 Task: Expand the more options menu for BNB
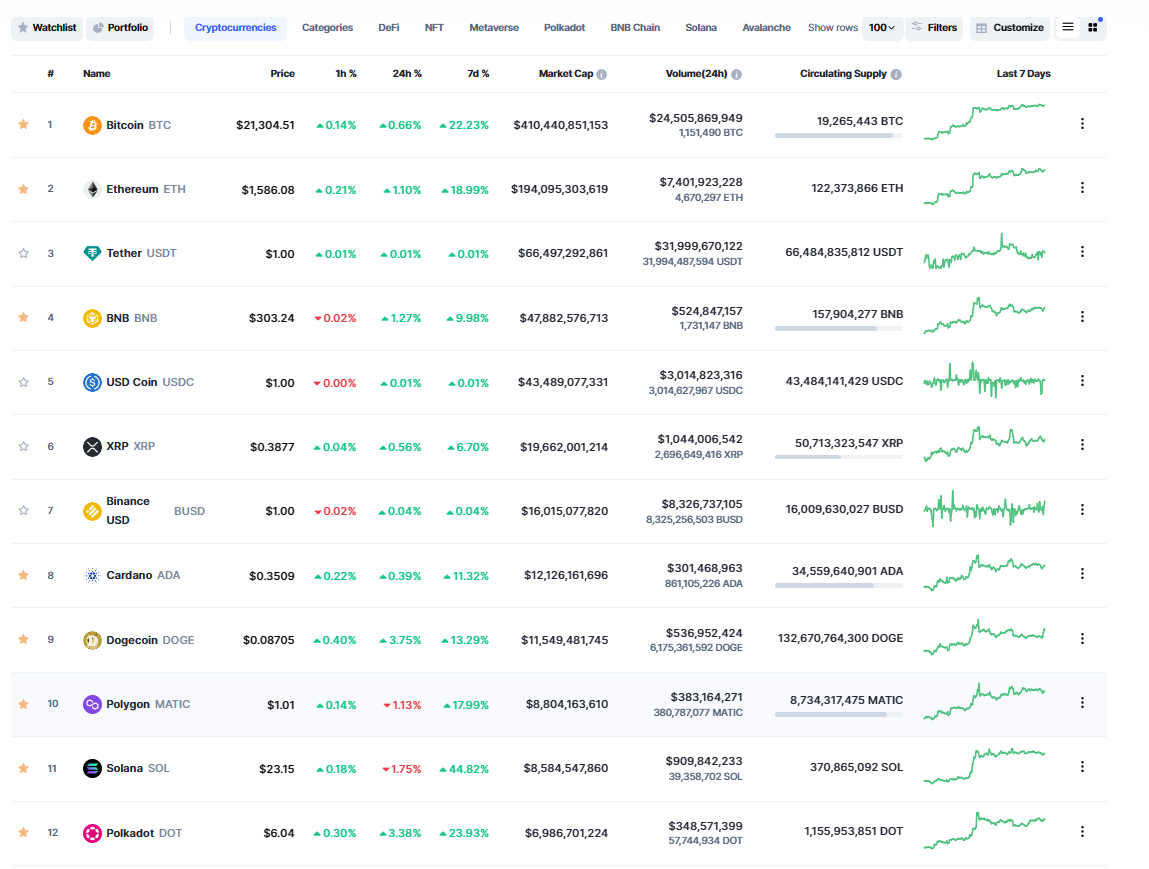click(x=1082, y=317)
